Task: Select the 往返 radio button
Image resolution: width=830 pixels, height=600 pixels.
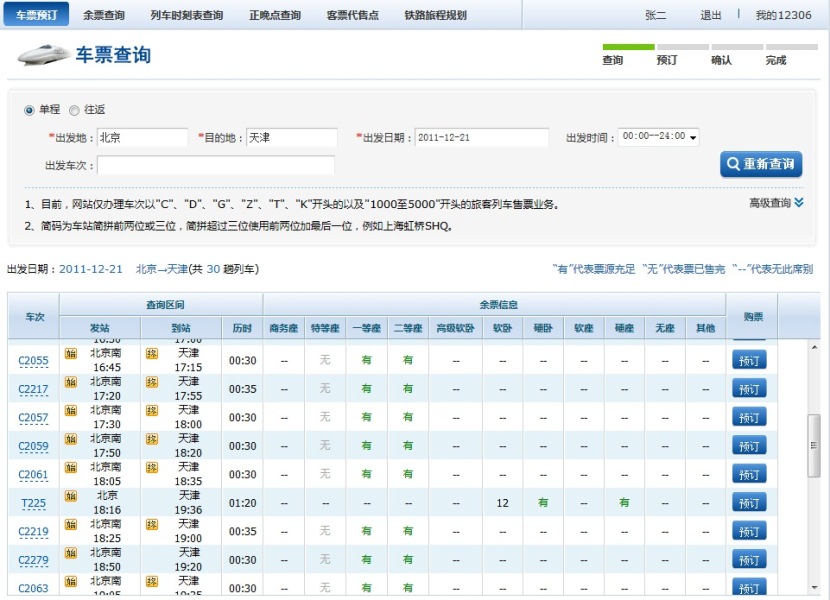Action: pyautogui.click(x=74, y=110)
